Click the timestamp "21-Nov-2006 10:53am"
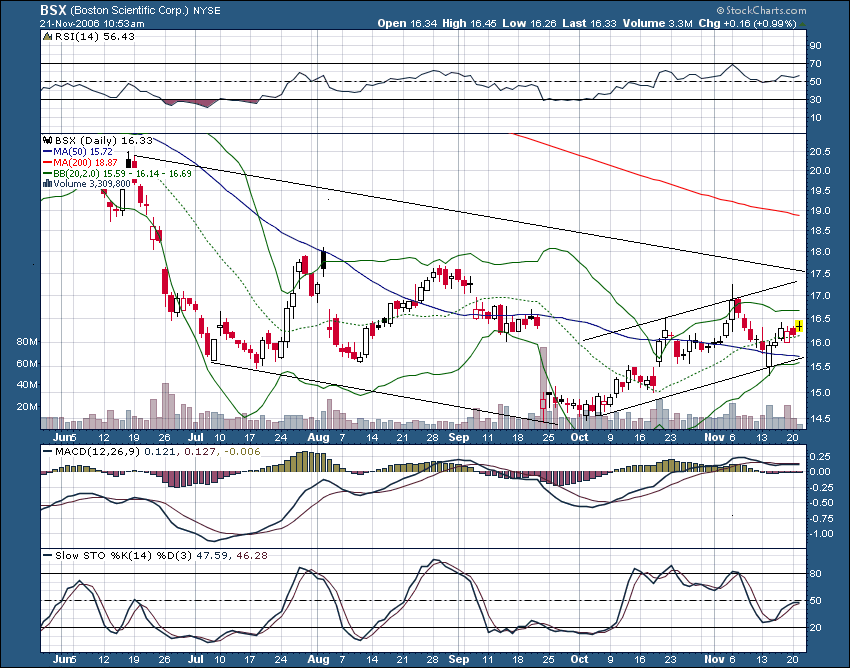 92,24
